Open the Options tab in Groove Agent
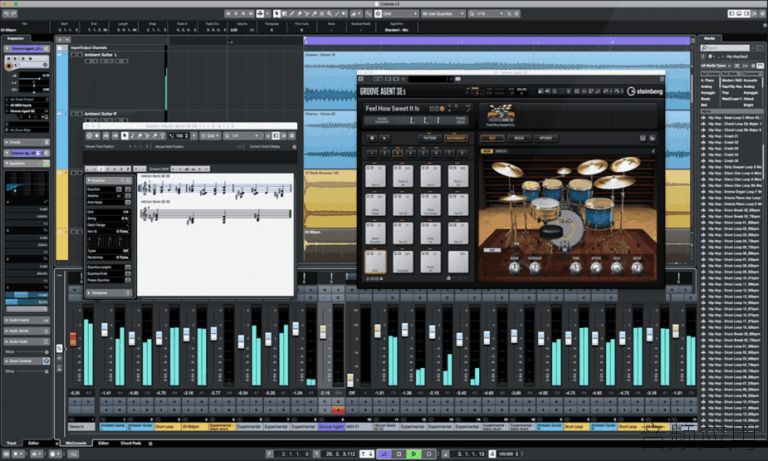This screenshot has width=768, height=461. [546, 138]
